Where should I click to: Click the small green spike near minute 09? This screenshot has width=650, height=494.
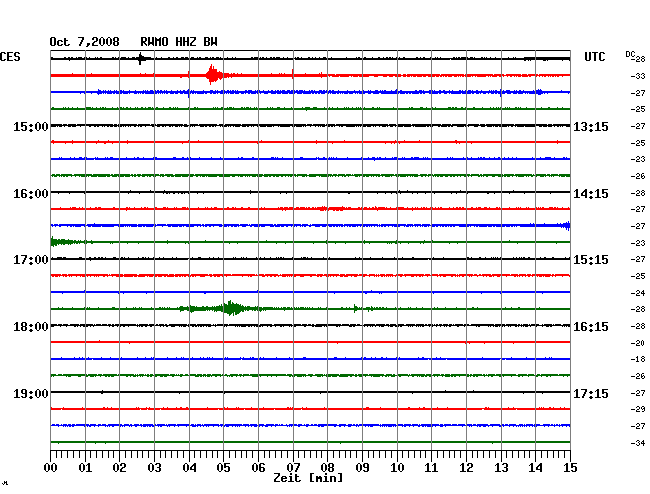pyautogui.click(x=356, y=308)
